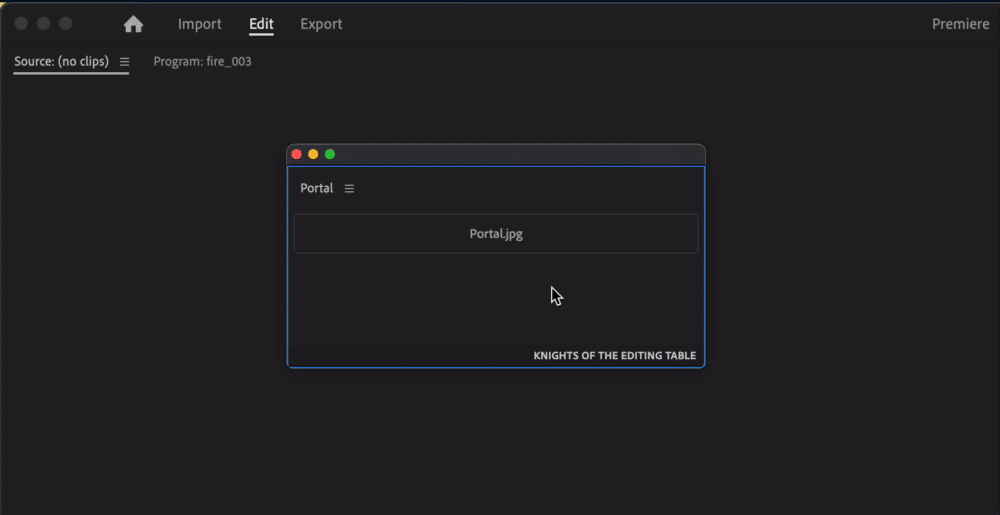
Task: Click the main window gray zoom button
Action: click(x=66, y=23)
